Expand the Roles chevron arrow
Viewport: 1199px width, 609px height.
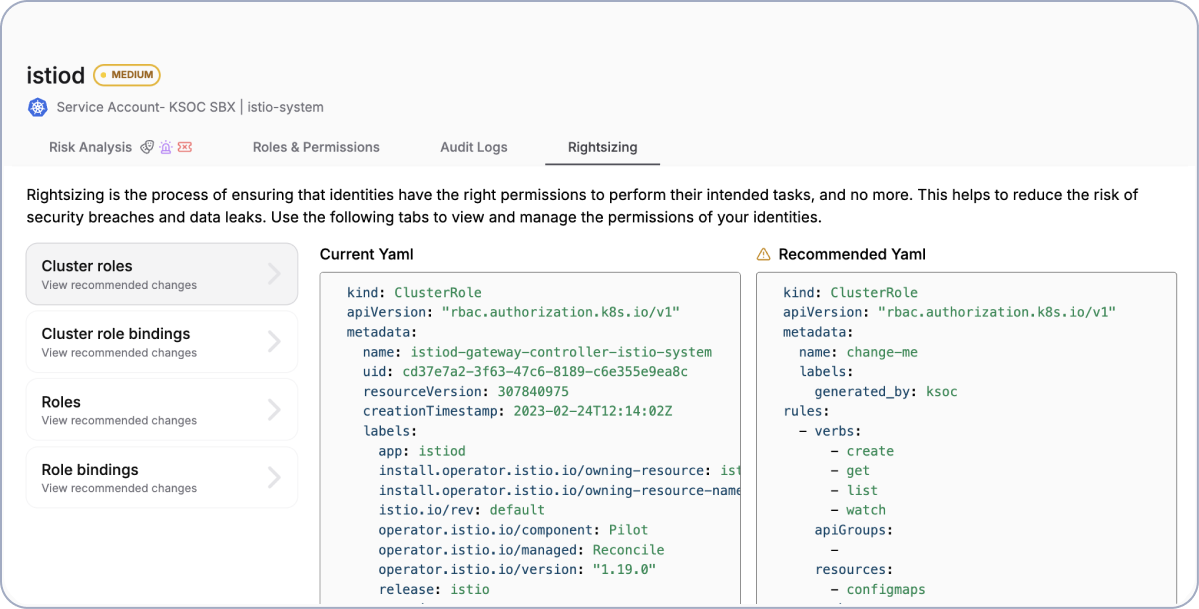pos(275,410)
